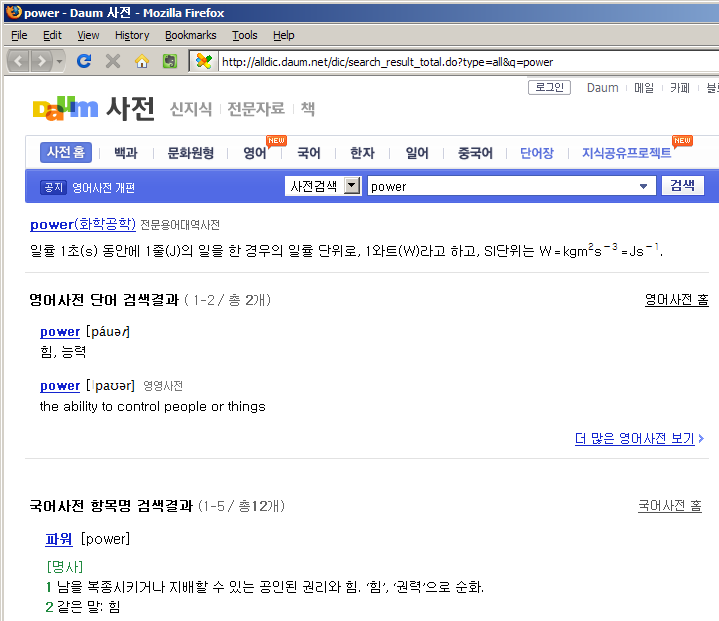The height and width of the screenshot is (621, 719).
Task: Open the power [páuər] dictionary entry
Action: 60,331
